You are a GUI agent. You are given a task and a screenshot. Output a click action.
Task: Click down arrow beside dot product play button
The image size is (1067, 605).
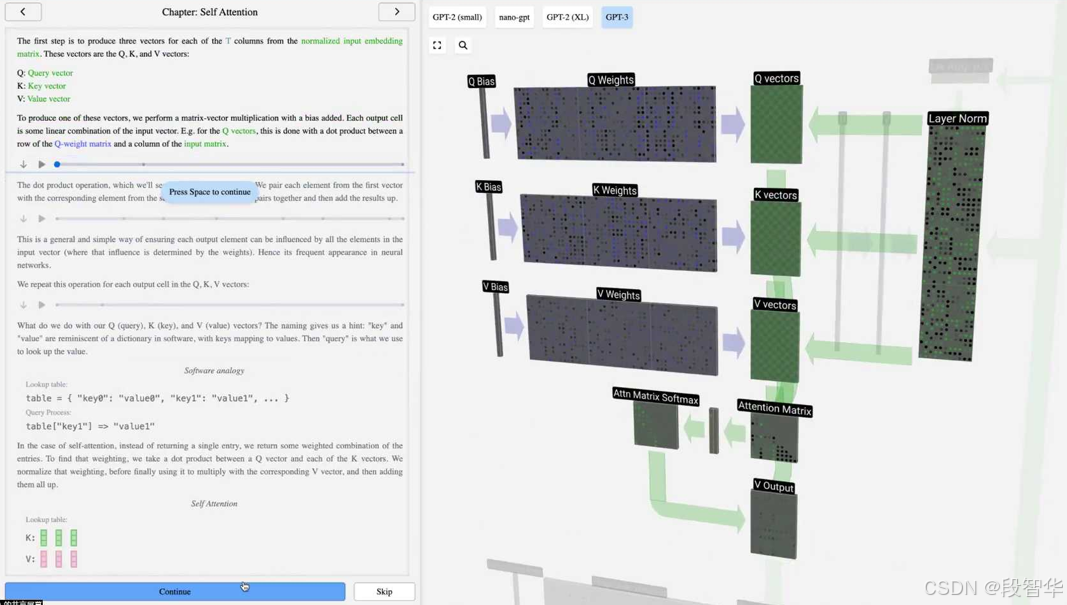pos(23,218)
